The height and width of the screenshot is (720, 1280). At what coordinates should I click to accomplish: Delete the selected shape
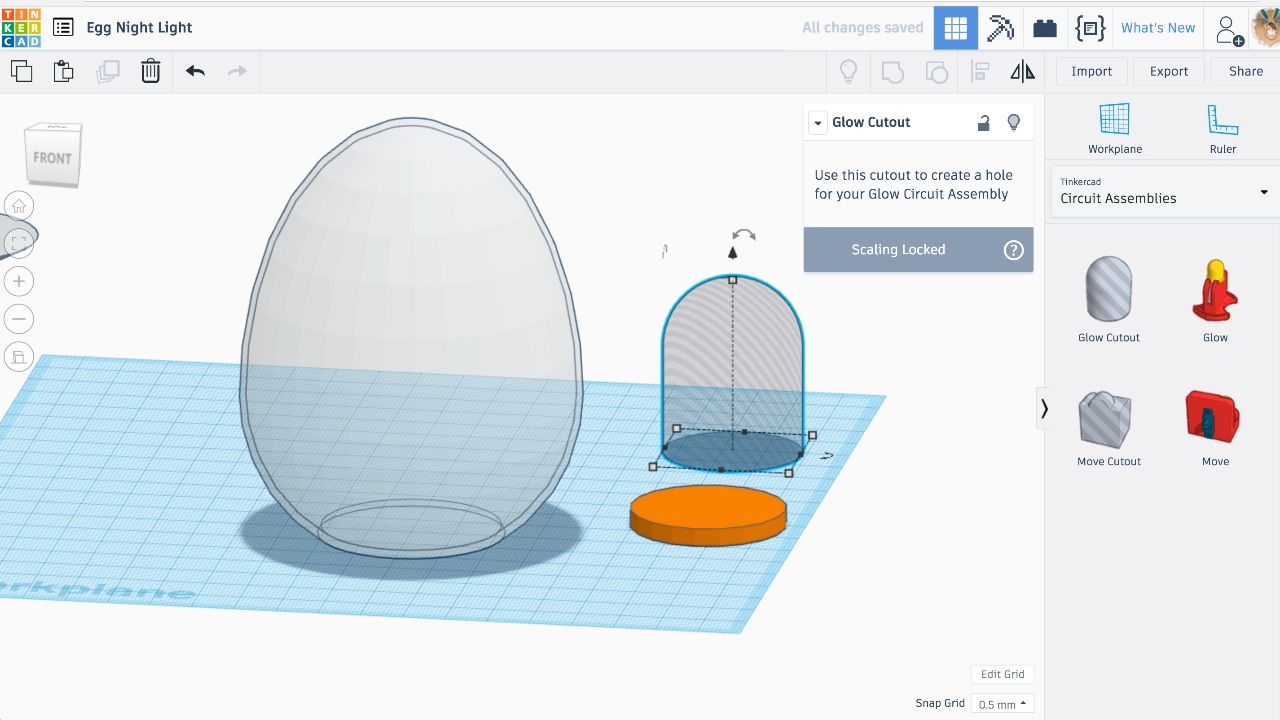150,71
